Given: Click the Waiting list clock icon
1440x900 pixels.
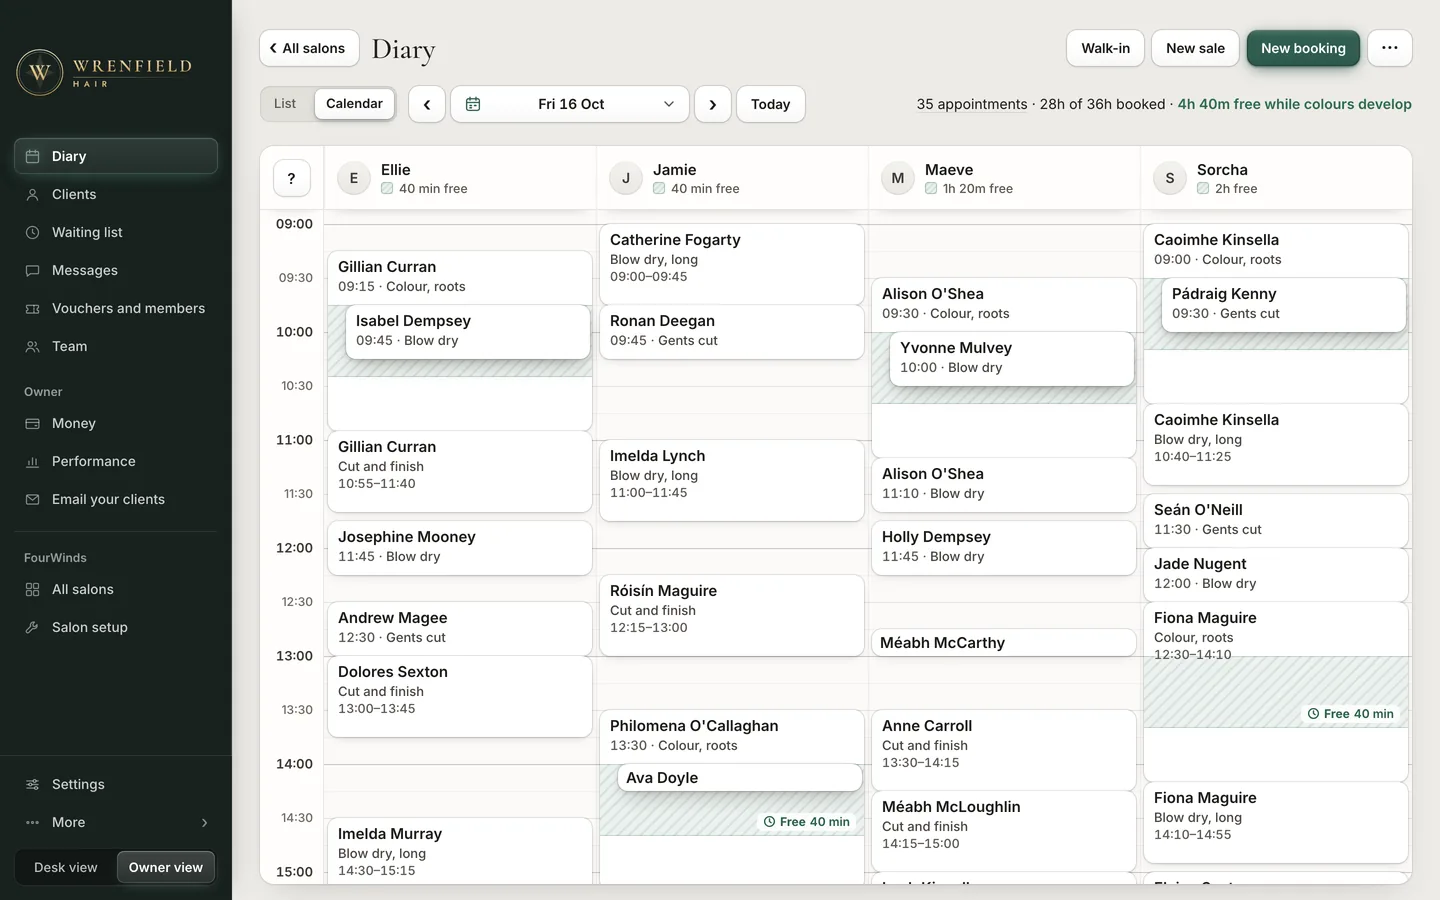Looking at the screenshot, I should coord(32,232).
